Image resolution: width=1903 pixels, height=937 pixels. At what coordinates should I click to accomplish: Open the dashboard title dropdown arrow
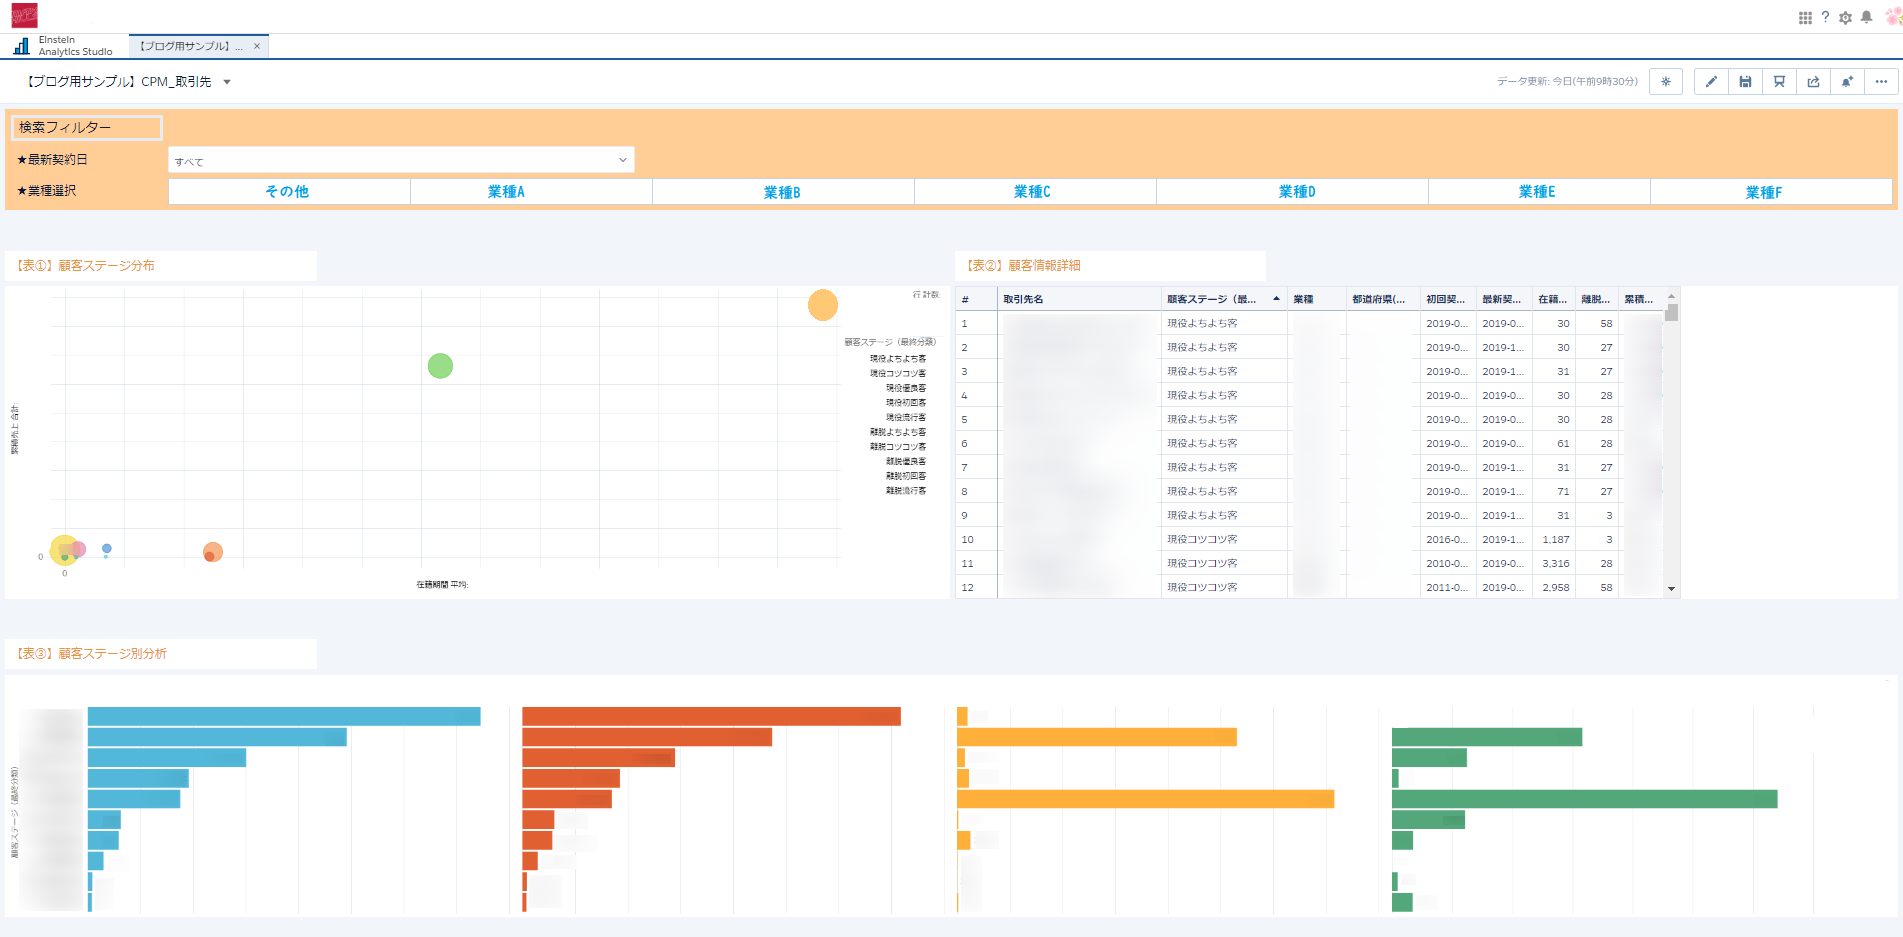227,82
